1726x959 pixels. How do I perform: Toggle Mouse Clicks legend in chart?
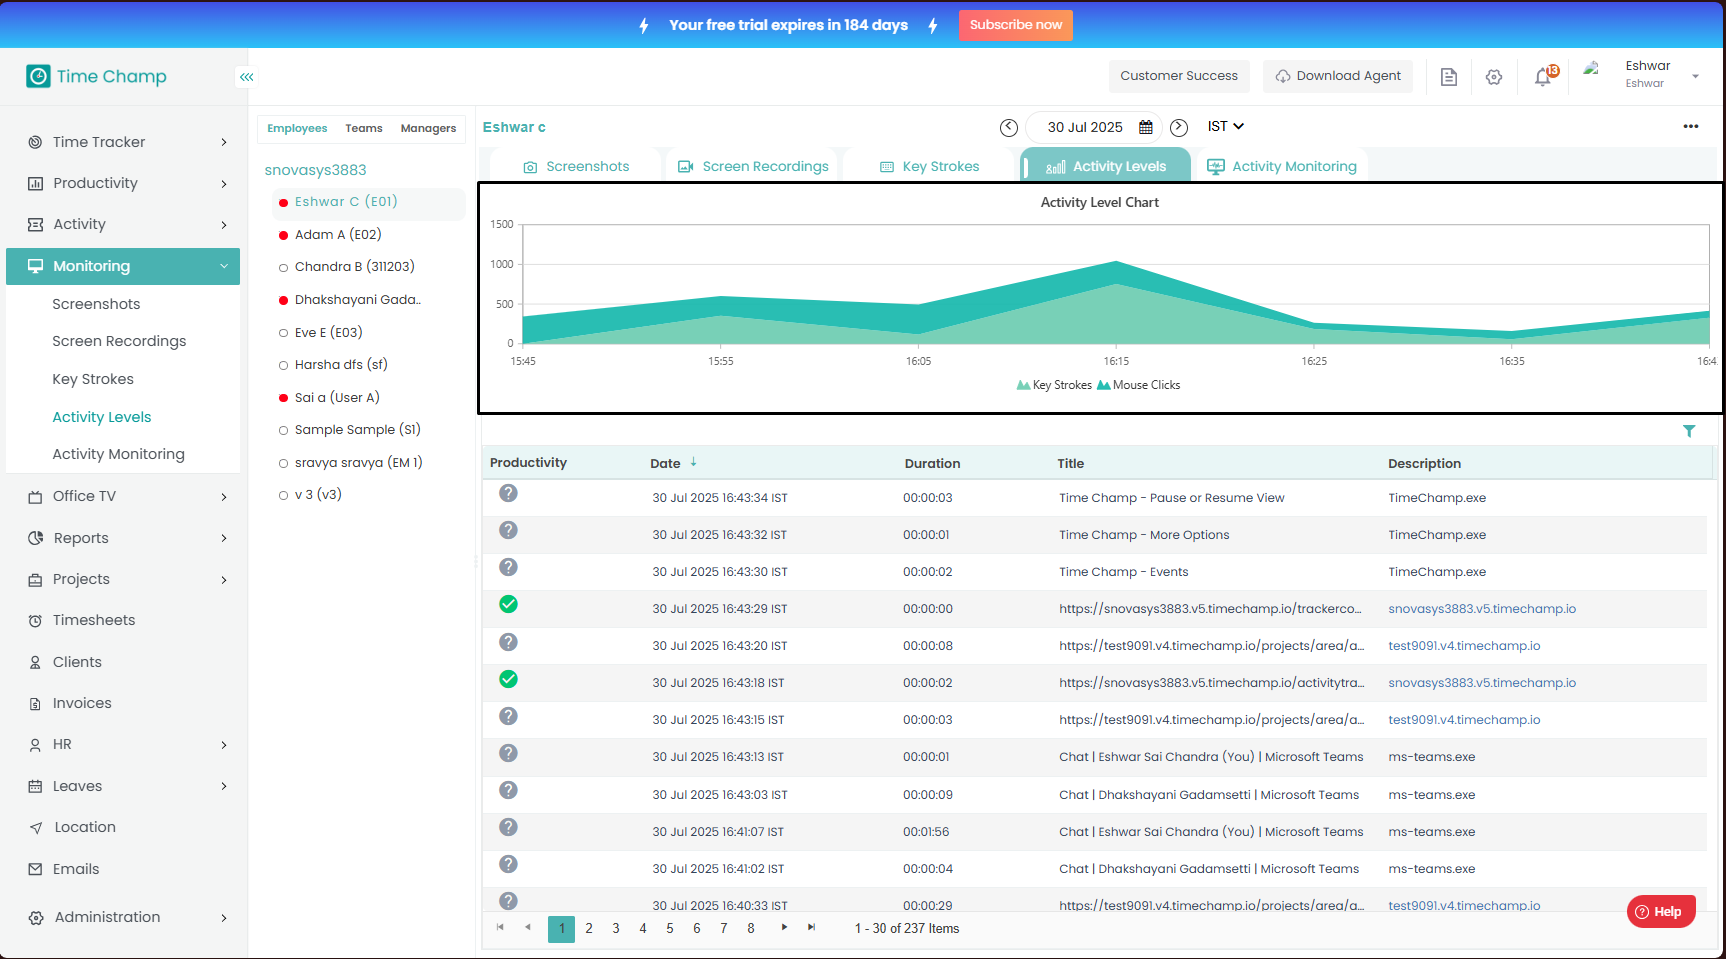point(1138,385)
